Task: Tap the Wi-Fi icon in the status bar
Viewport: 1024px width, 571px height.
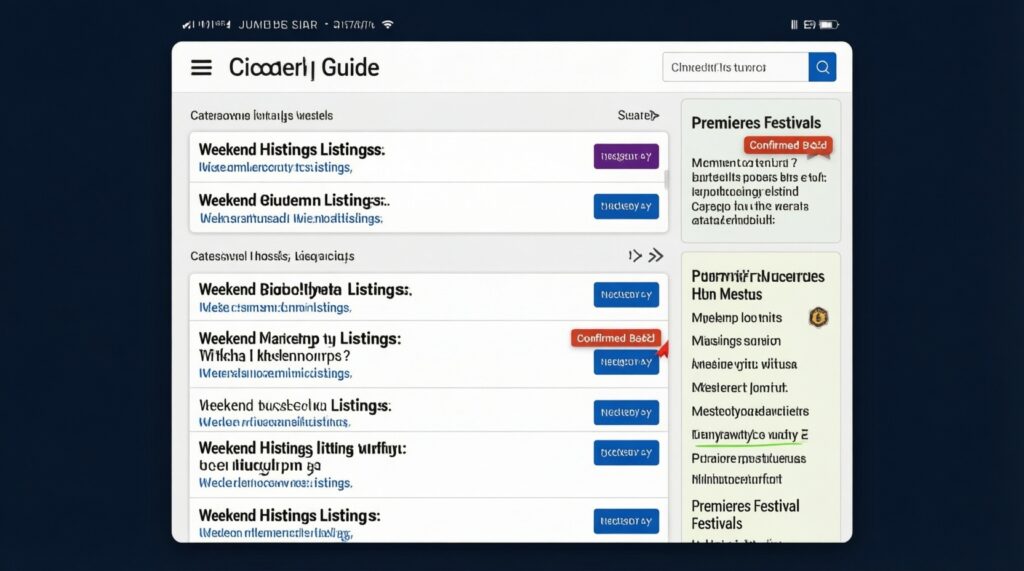Action: (x=388, y=24)
